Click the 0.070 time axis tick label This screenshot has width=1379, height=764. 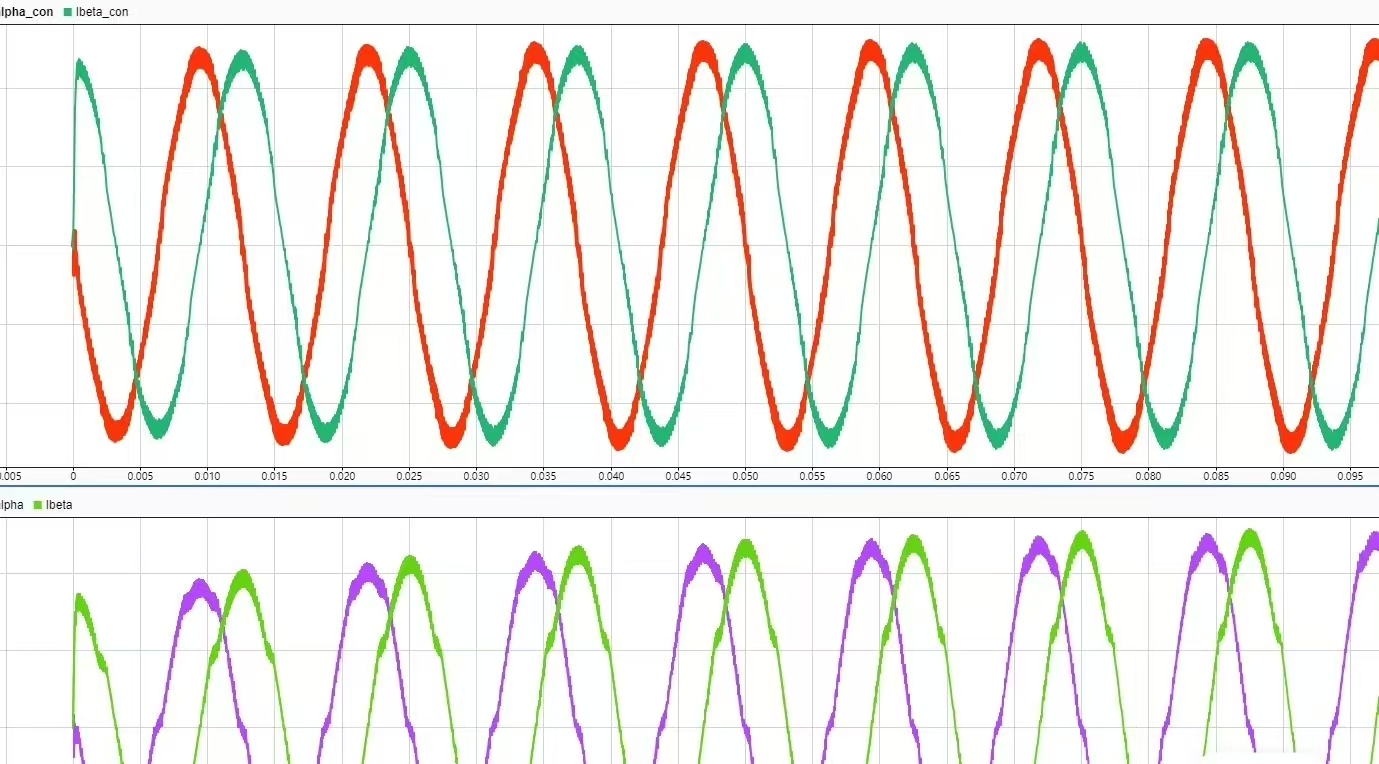pyautogui.click(x=1013, y=476)
